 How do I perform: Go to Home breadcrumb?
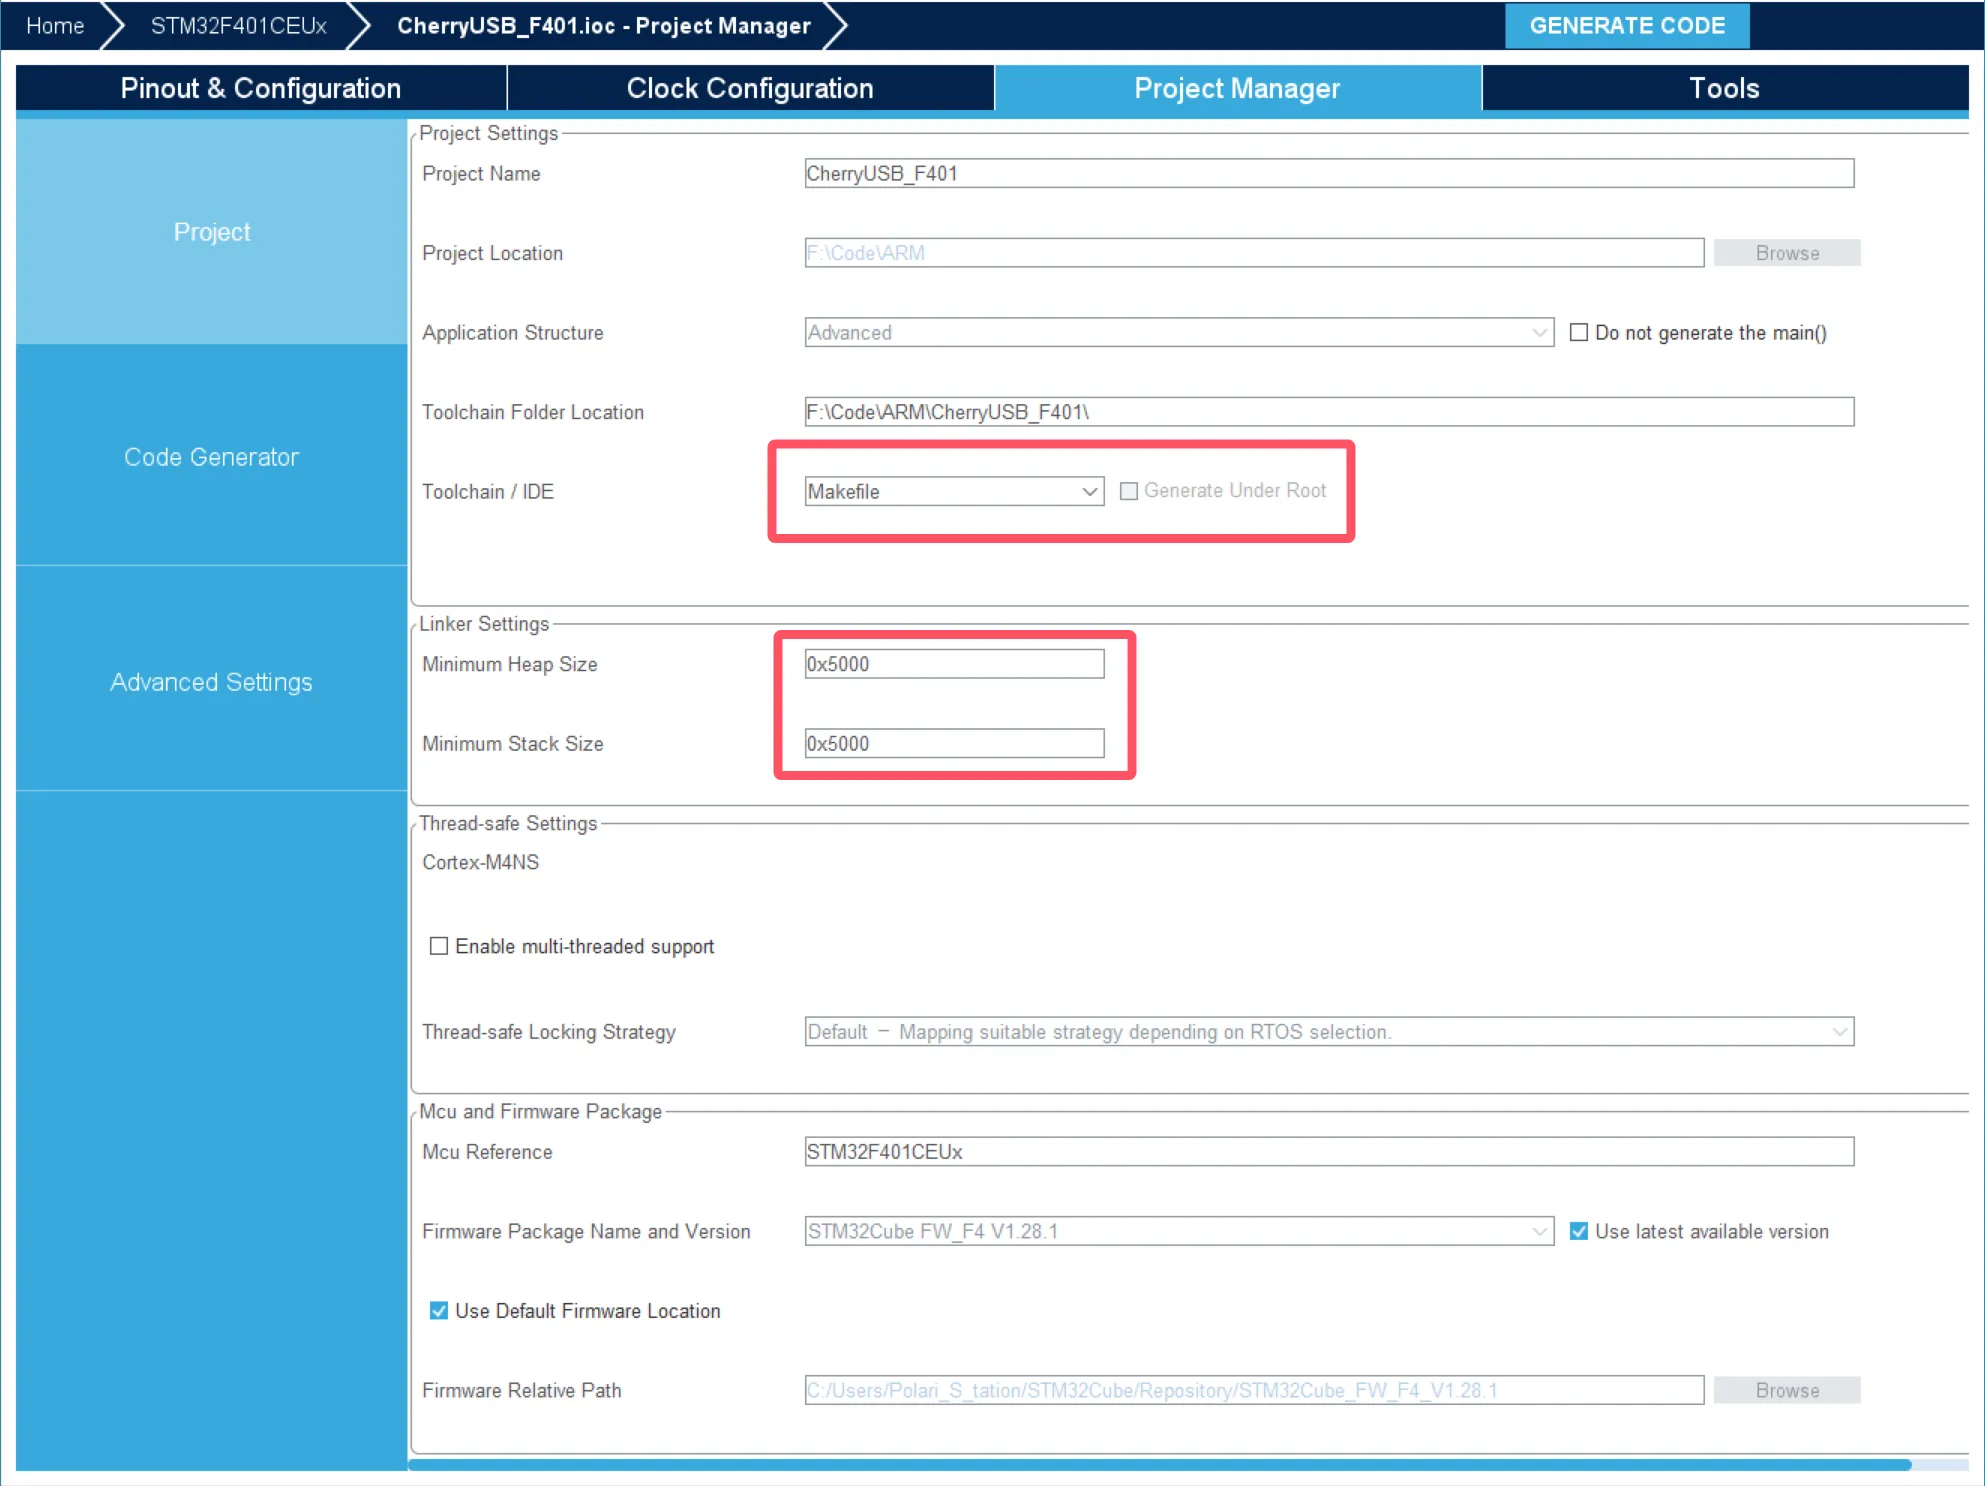[x=55, y=25]
